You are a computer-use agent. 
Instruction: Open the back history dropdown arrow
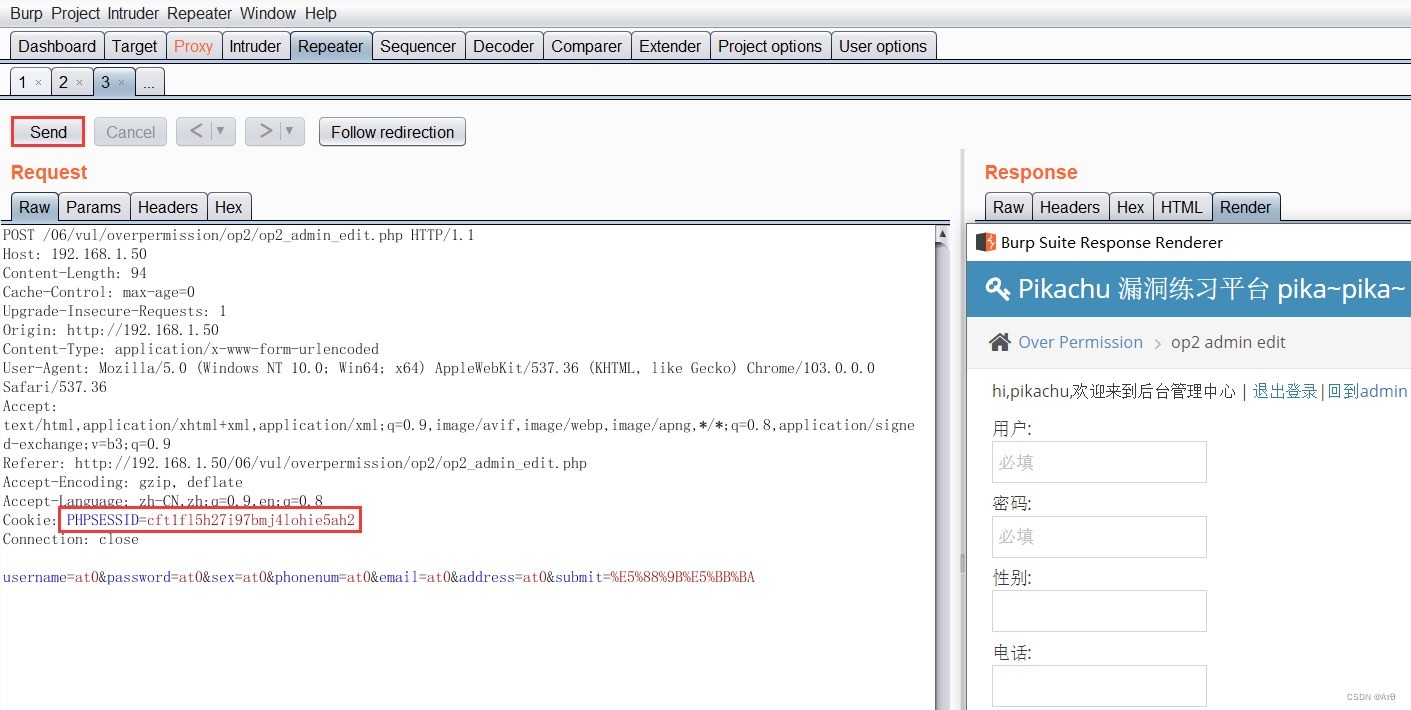[221, 131]
